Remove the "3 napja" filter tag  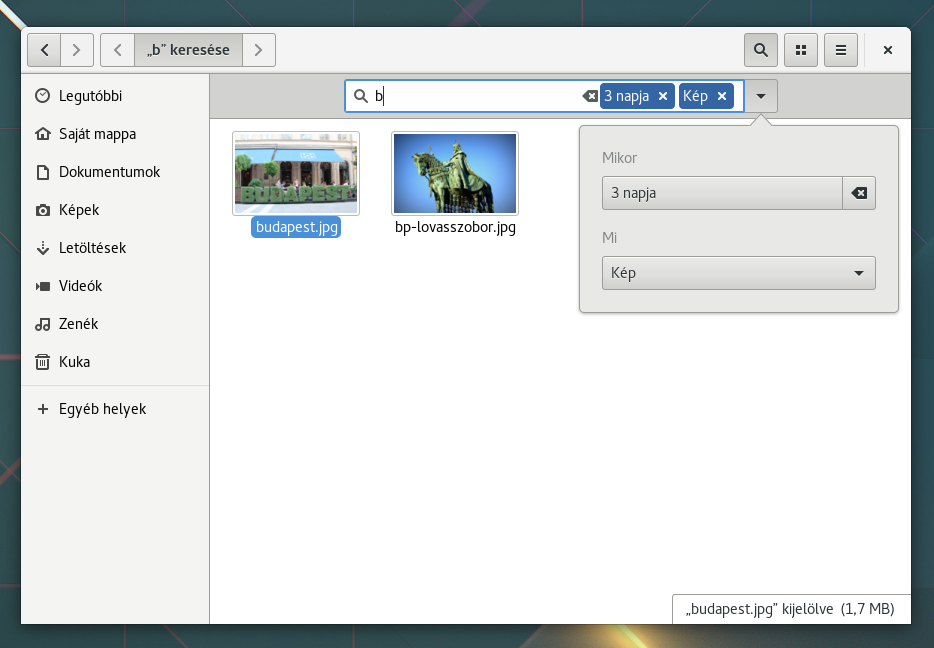click(663, 96)
